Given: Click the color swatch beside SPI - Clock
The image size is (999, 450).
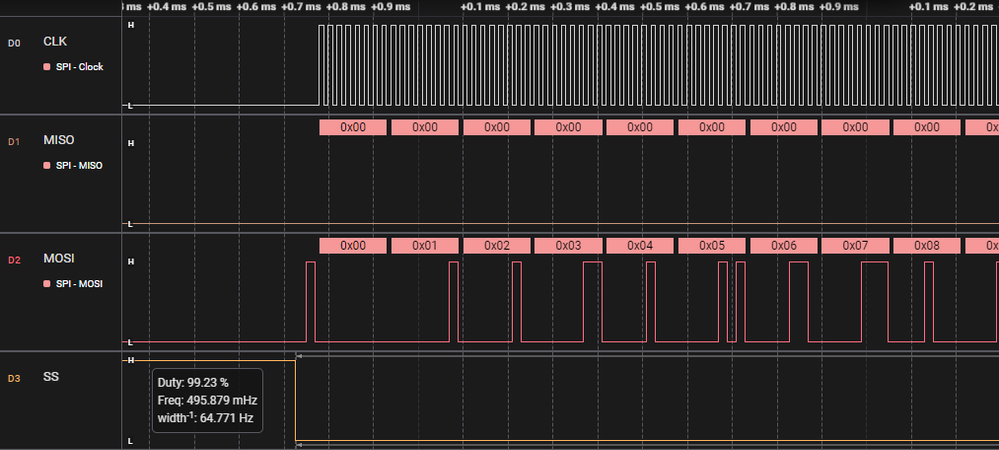Looking at the screenshot, I should point(47,67).
